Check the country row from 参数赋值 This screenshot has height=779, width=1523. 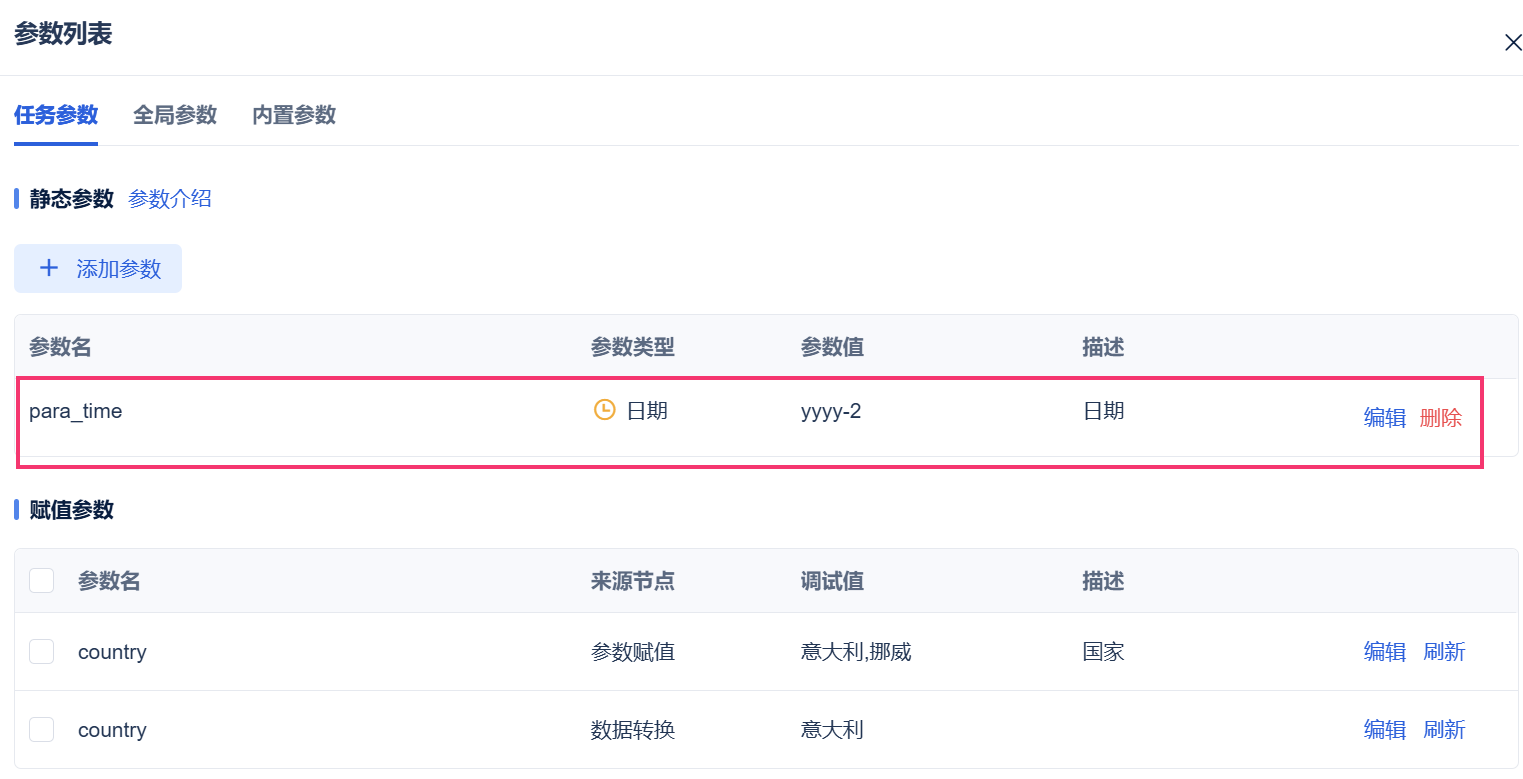point(42,652)
